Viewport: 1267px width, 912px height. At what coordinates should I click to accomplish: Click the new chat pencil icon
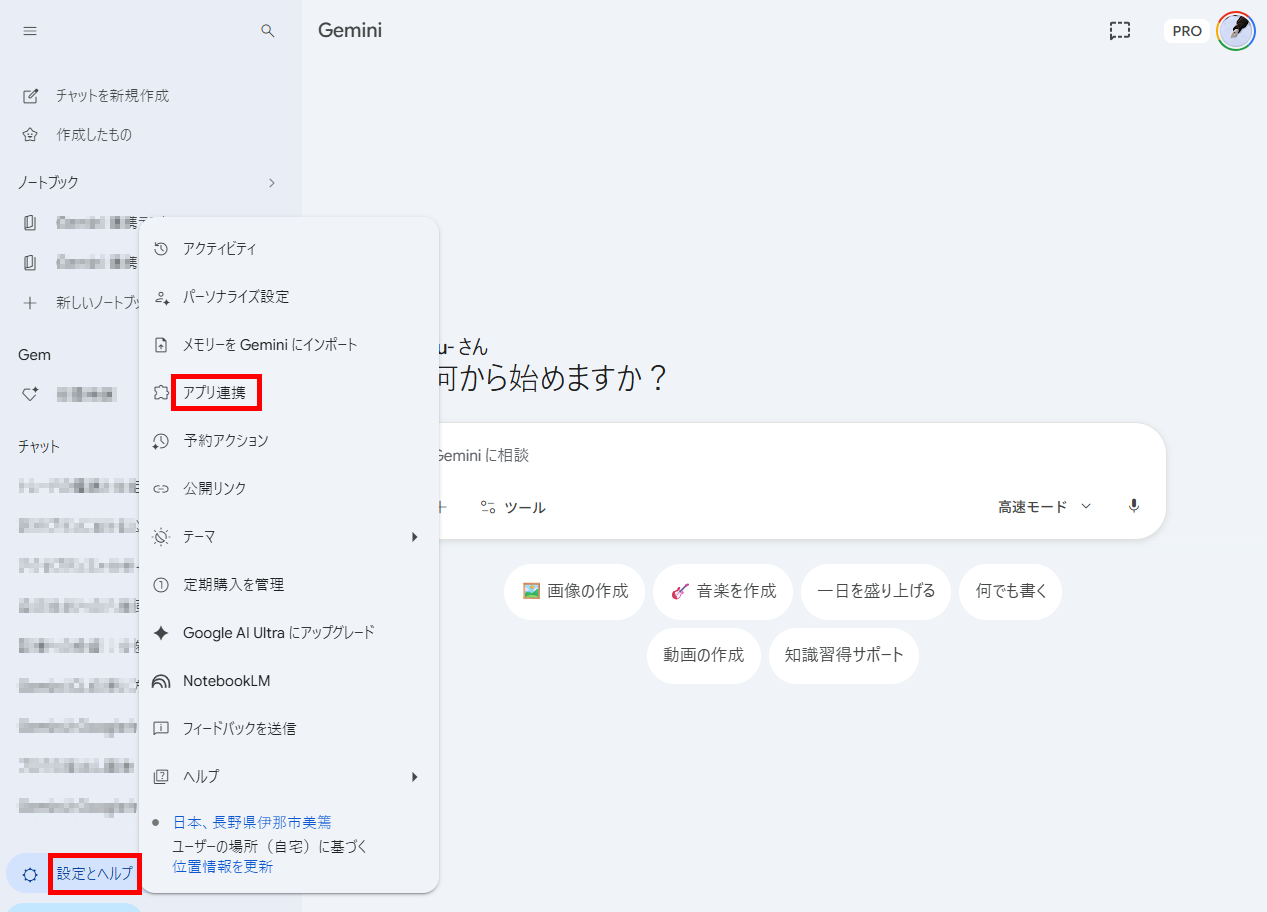tap(31, 96)
